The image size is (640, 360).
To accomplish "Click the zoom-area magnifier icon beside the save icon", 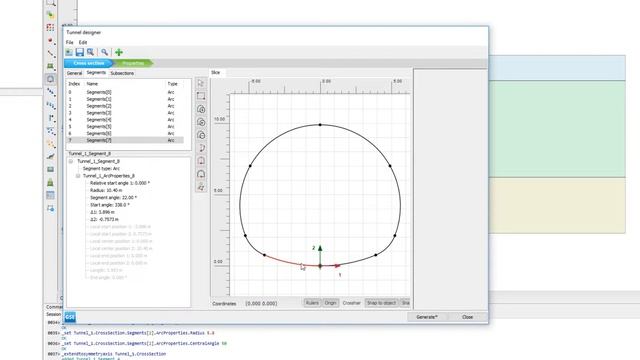I will 91,52.
